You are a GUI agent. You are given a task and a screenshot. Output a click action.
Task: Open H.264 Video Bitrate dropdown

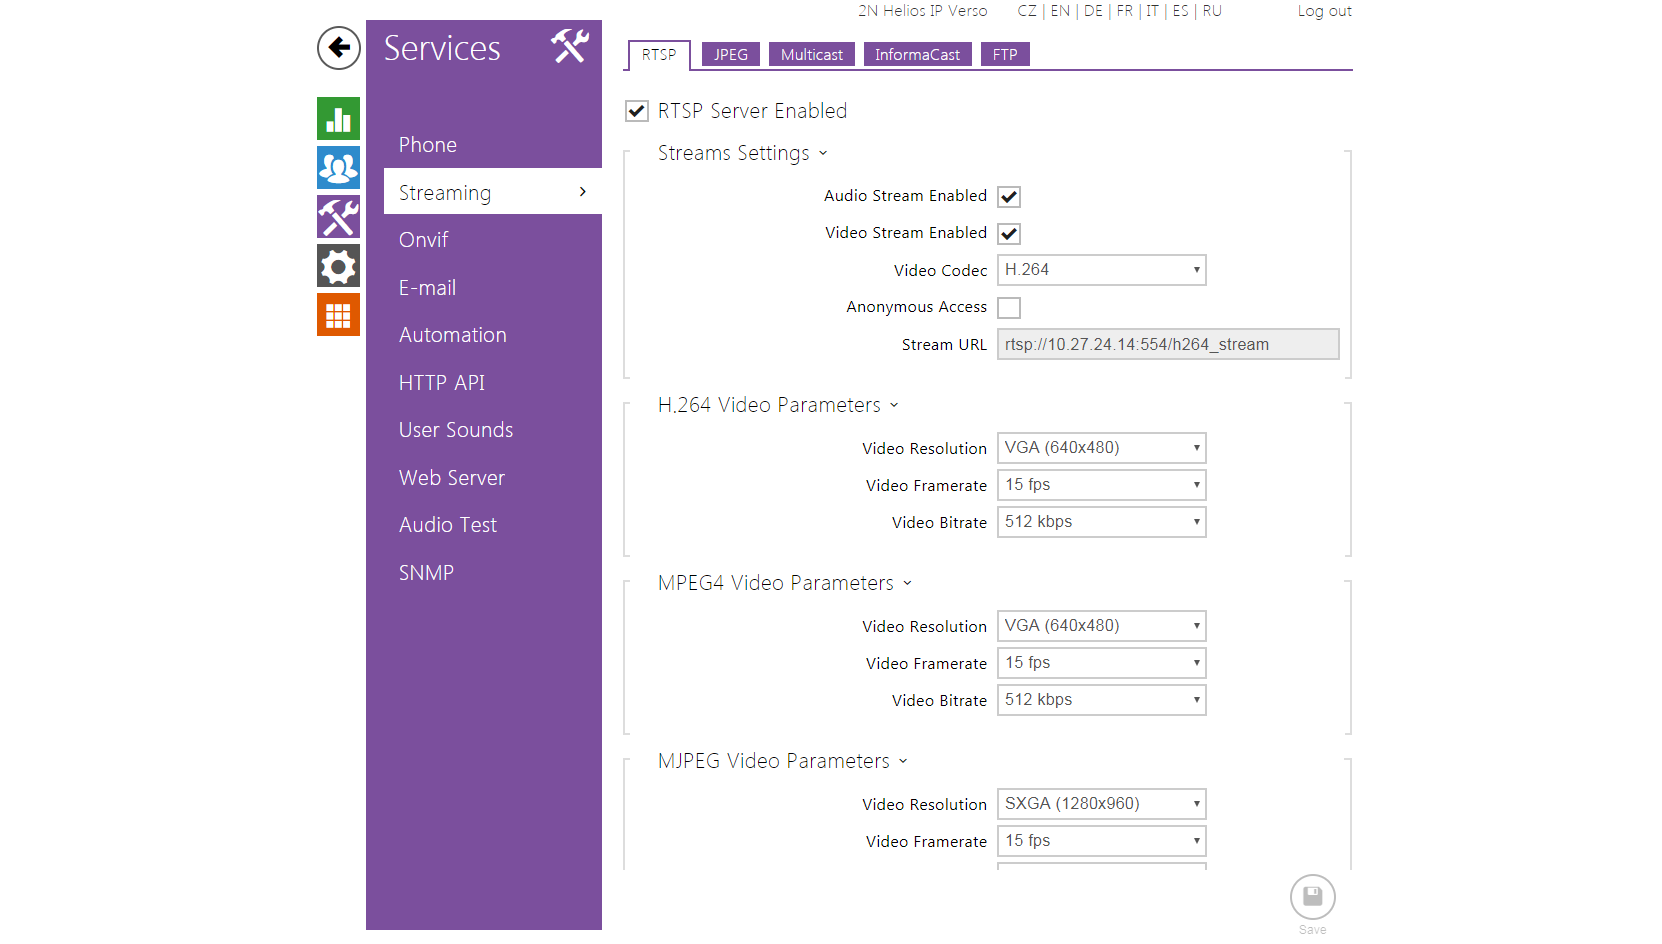[x=1101, y=522]
